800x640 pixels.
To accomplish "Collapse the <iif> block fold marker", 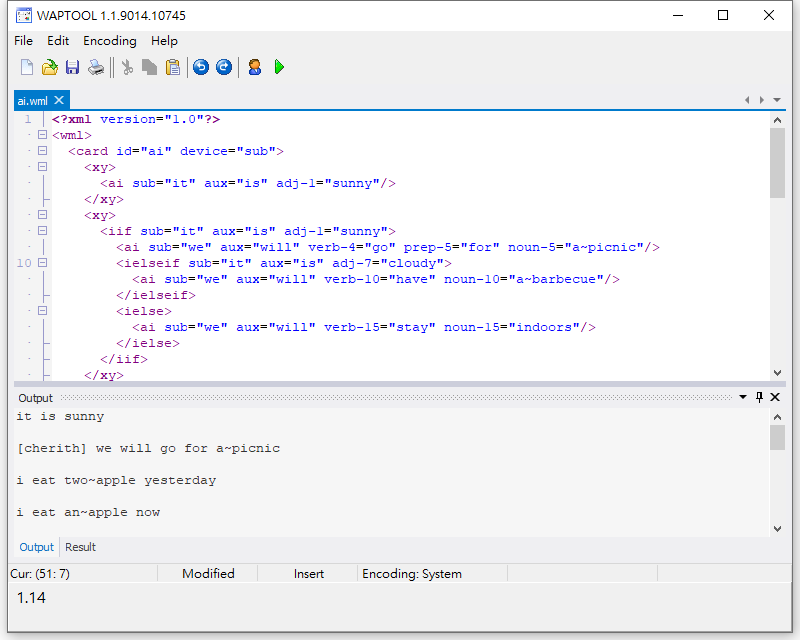I will tap(42, 231).
